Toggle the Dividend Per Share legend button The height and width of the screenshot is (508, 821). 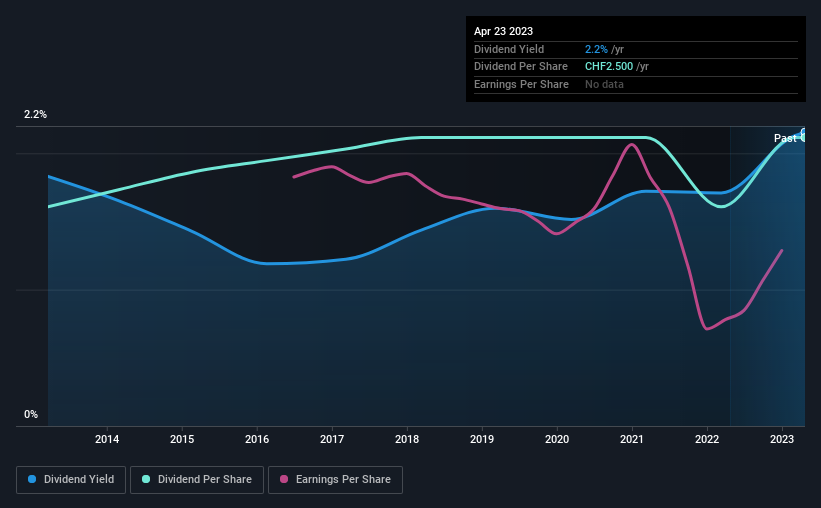197,480
